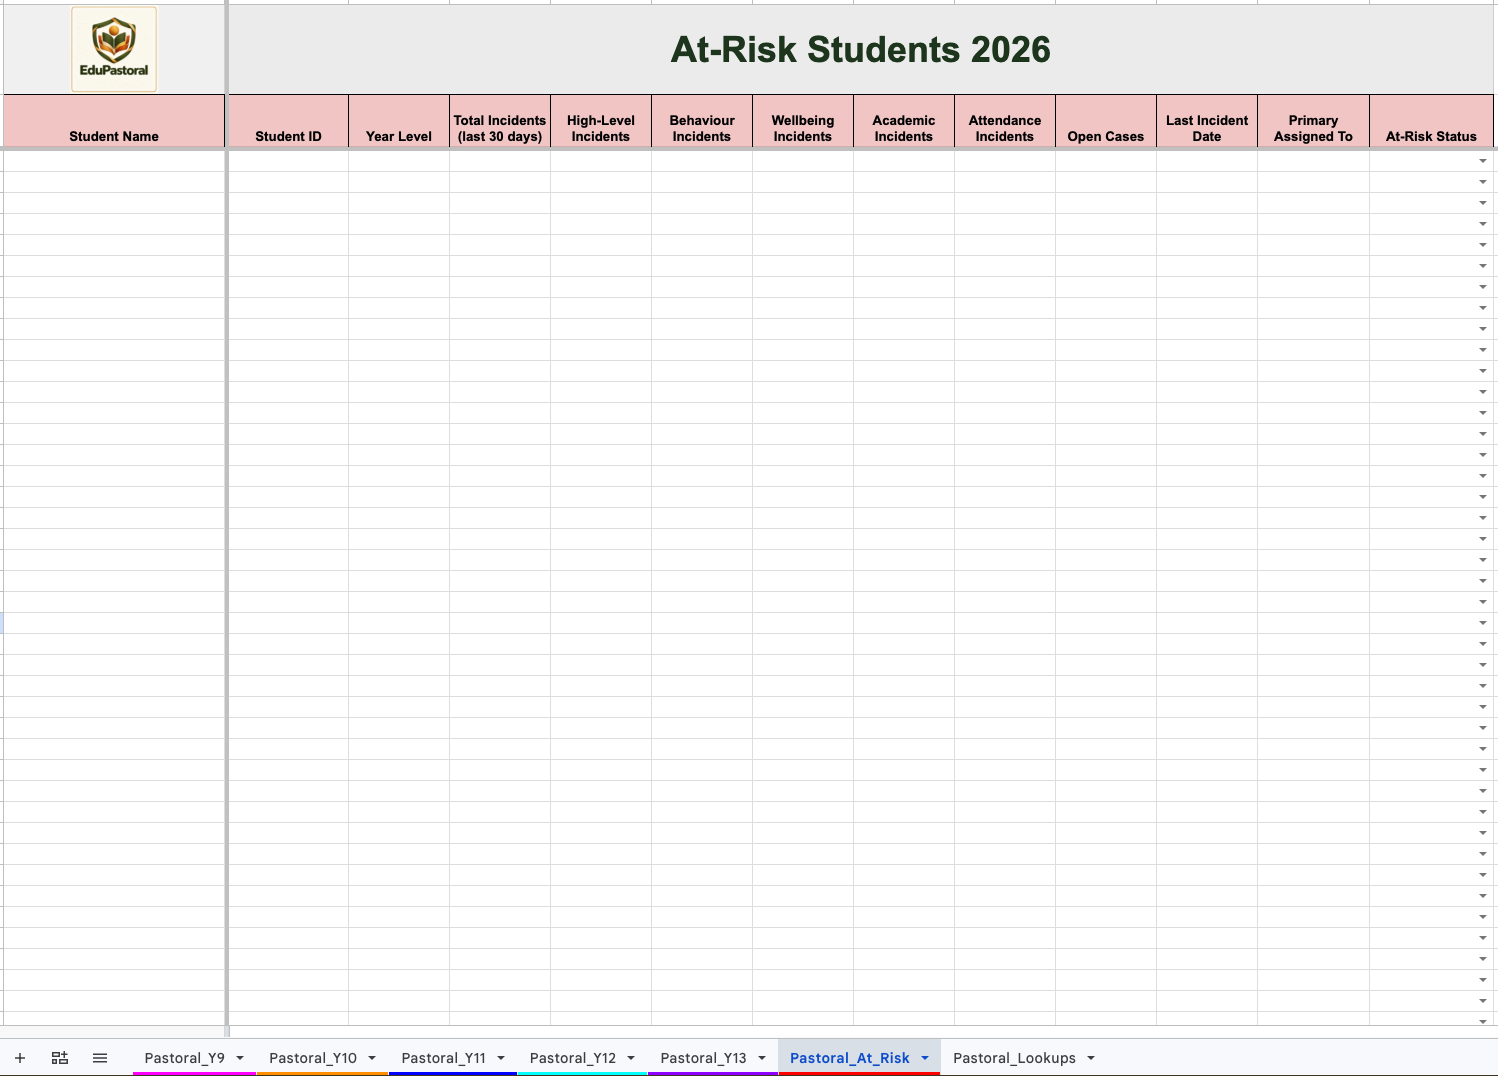Select the Open Cases header cell
The image size is (1498, 1076).
[x=1106, y=122]
